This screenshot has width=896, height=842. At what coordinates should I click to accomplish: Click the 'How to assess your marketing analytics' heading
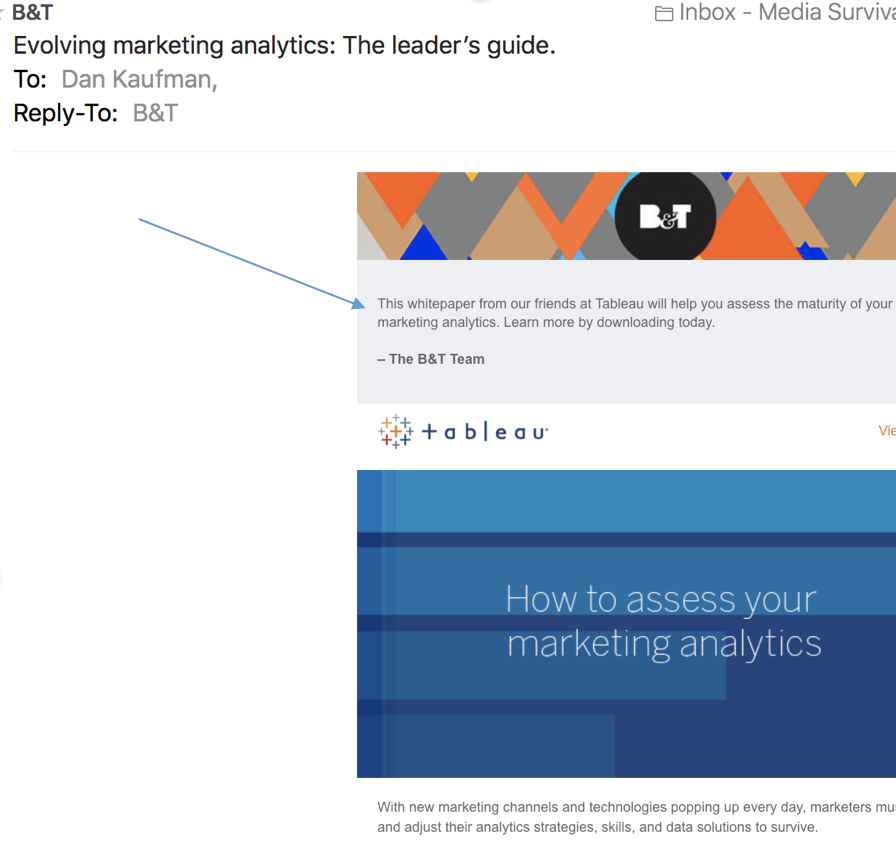(663, 621)
